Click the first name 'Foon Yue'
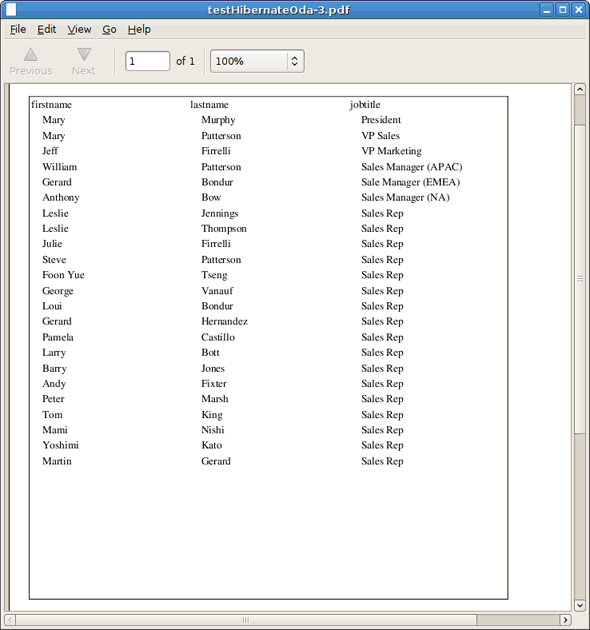The height and width of the screenshot is (630, 590). (64, 275)
